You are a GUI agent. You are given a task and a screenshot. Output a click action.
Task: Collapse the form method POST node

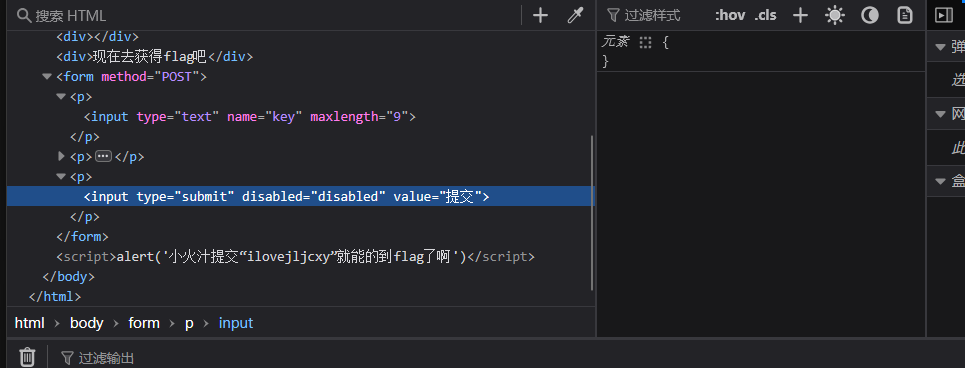coord(47,77)
